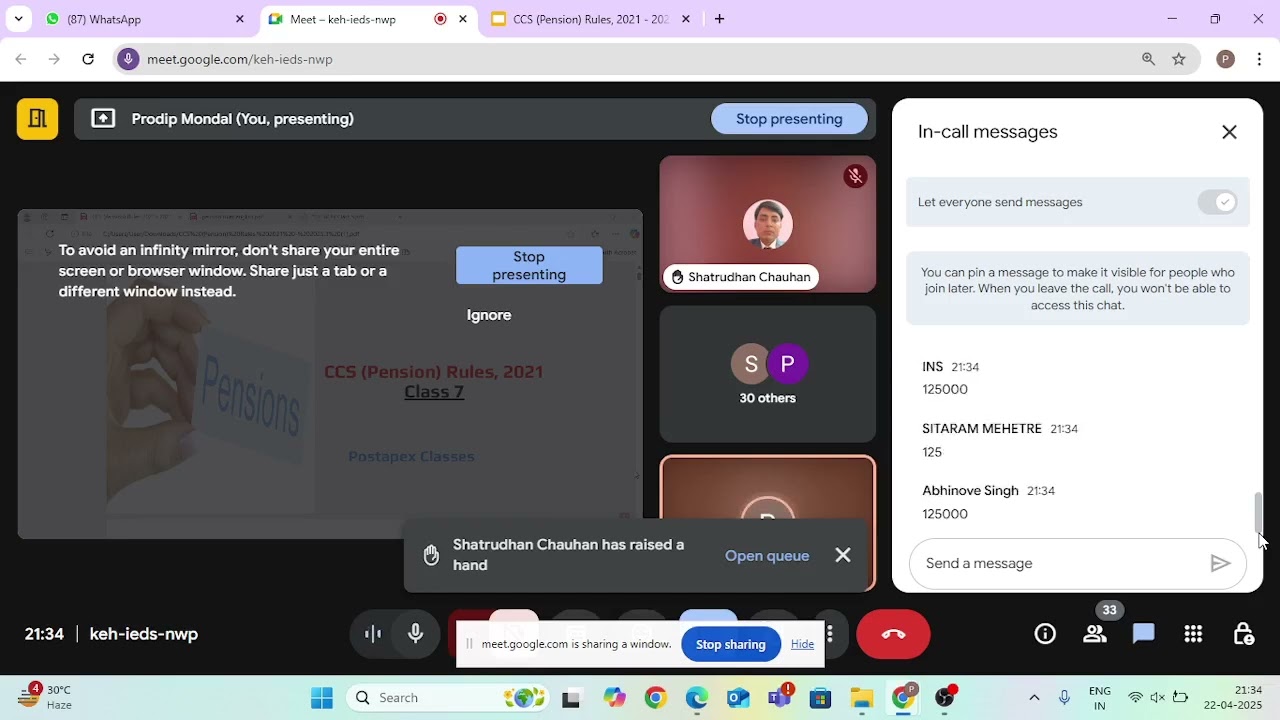Open the Chrome profile avatar
Screen dimensions: 1280x720
pyautogui.click(x=1225, y=59)
